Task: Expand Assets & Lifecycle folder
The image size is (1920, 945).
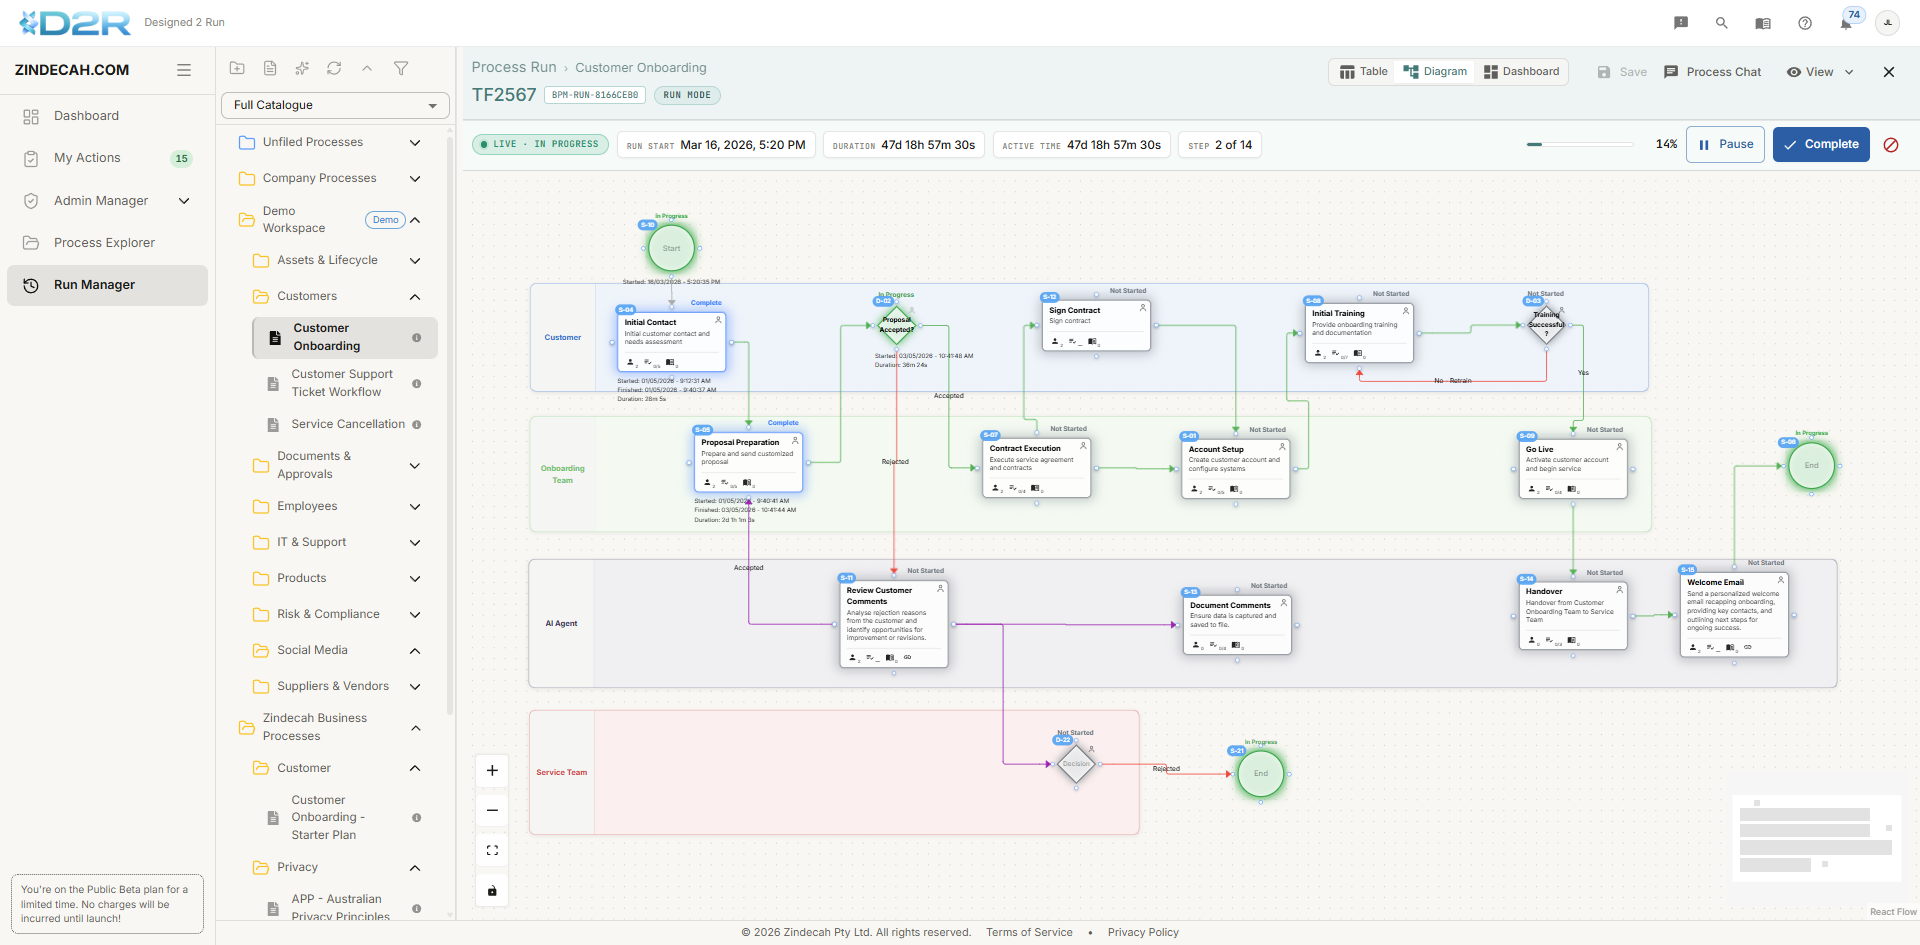Action: (415, 261)
